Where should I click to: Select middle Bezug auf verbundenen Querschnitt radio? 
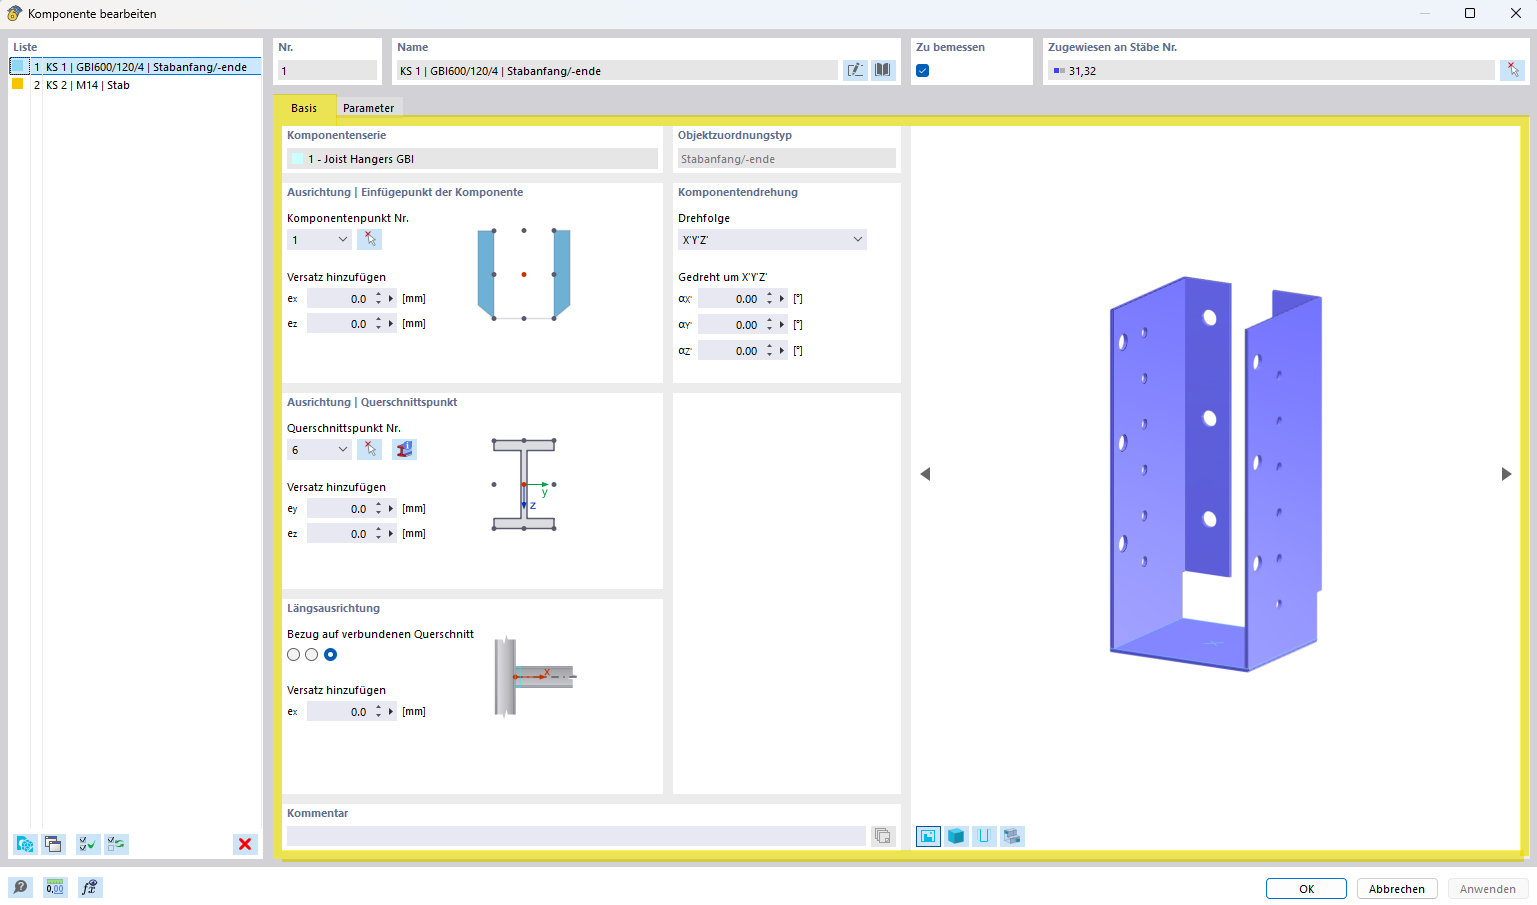coord(312,654)
